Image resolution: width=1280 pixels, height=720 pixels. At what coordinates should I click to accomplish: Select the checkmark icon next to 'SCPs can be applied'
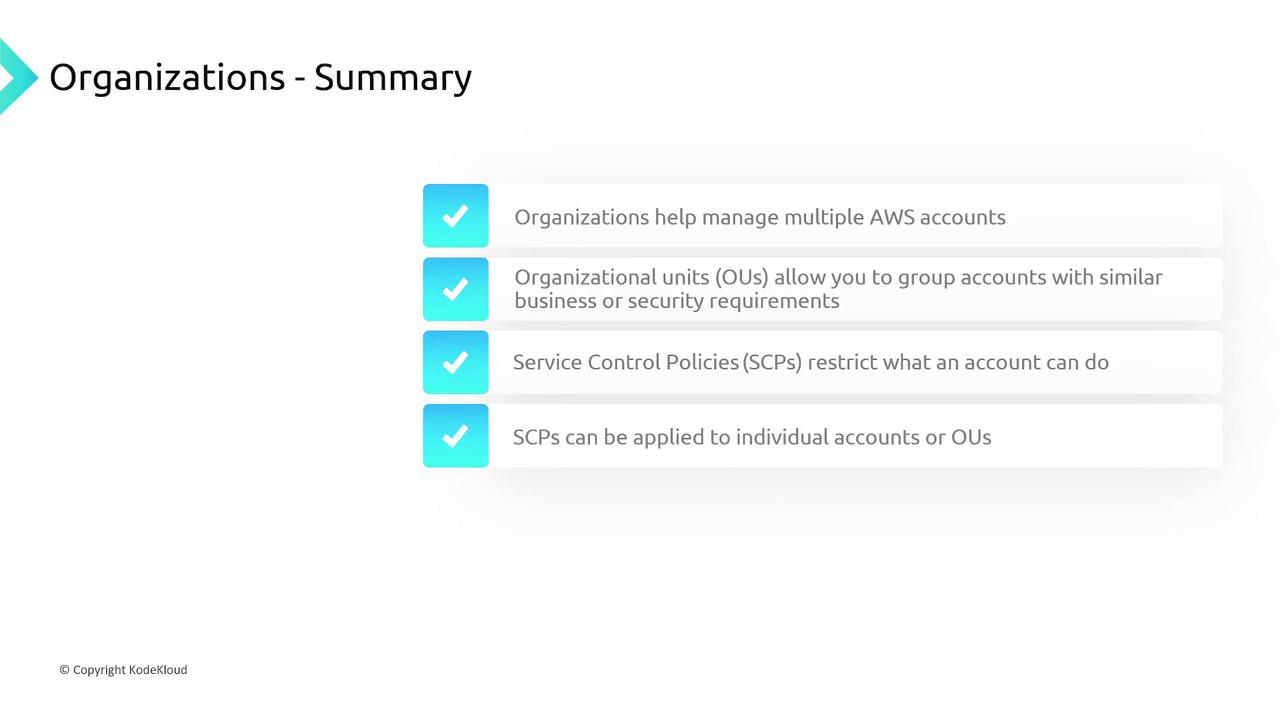[x=455, y=436]
